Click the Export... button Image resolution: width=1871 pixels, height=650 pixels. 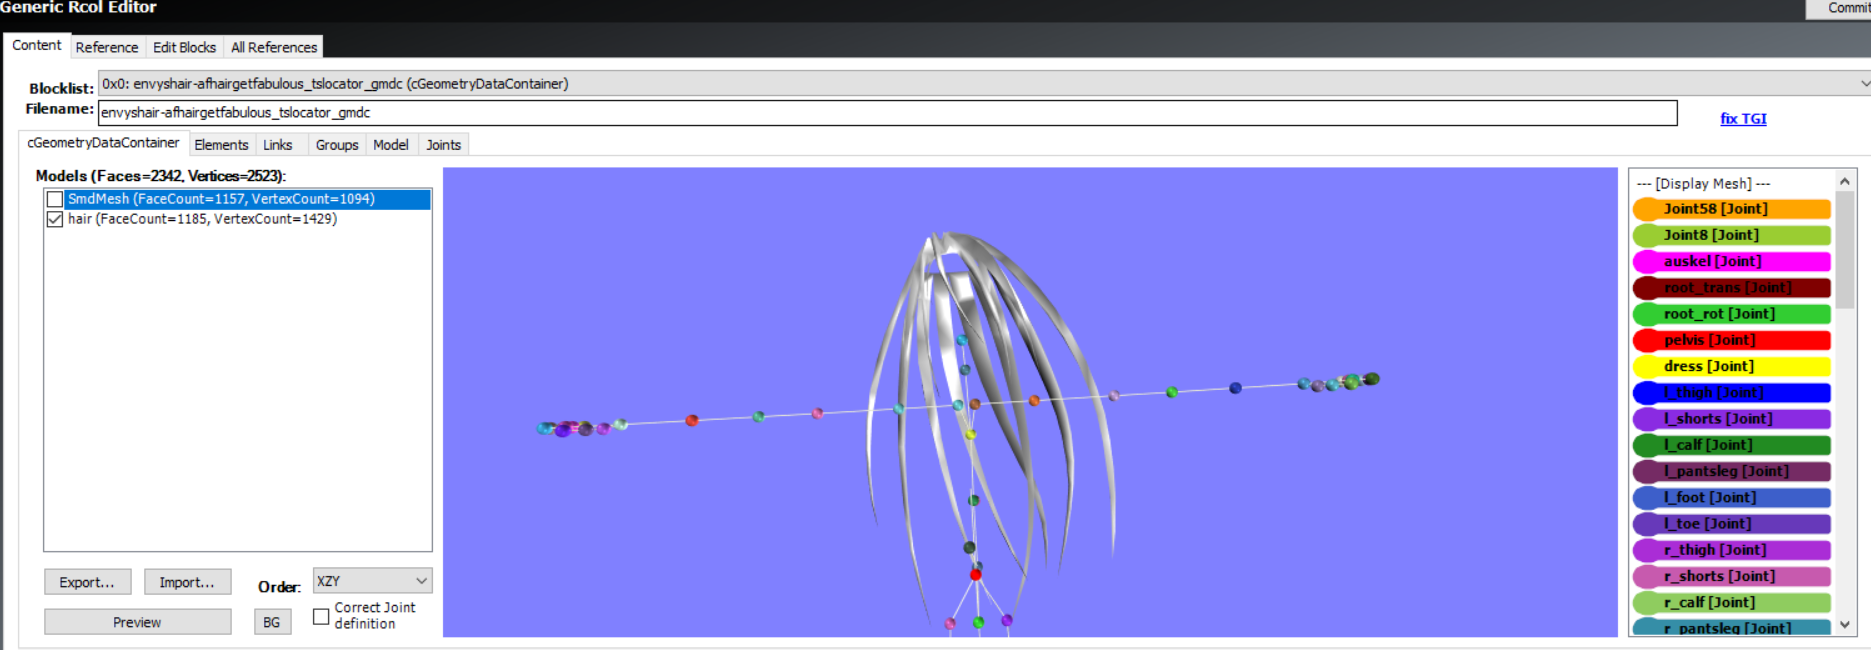[87, 582]
